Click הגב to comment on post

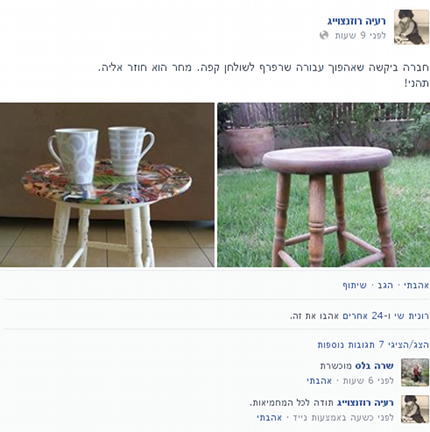pos(385,285)
